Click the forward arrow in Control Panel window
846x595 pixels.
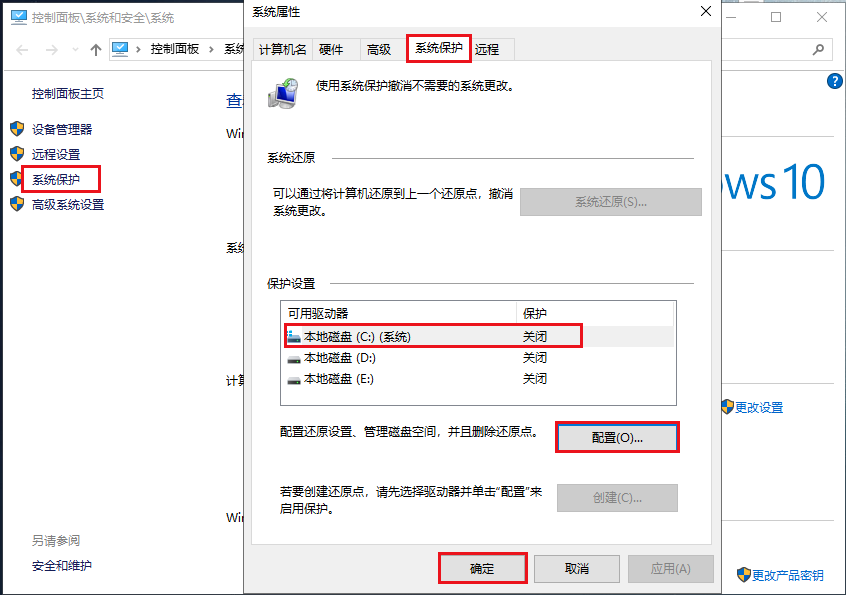click(x=52, y=50)
